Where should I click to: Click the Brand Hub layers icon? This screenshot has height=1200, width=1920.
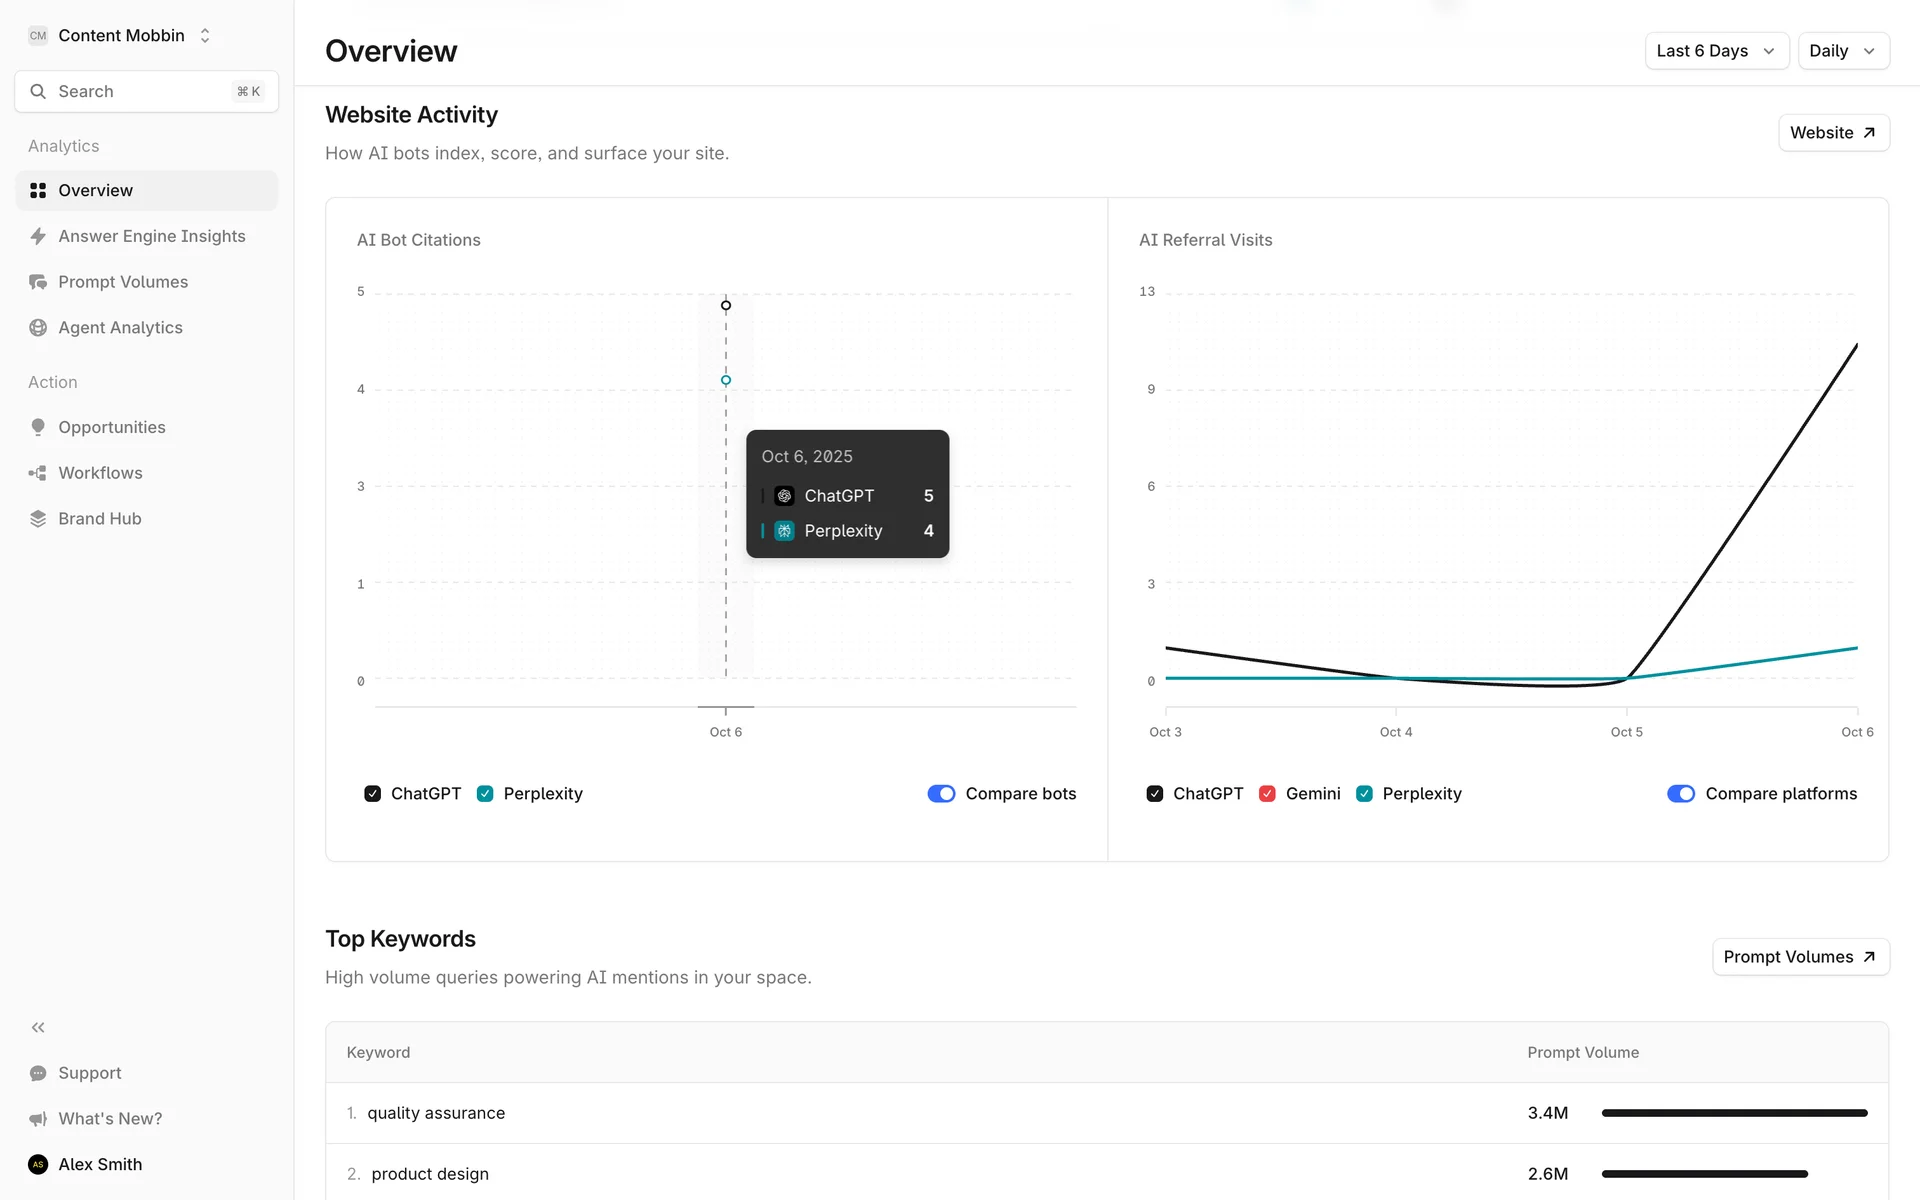point(38,519)
